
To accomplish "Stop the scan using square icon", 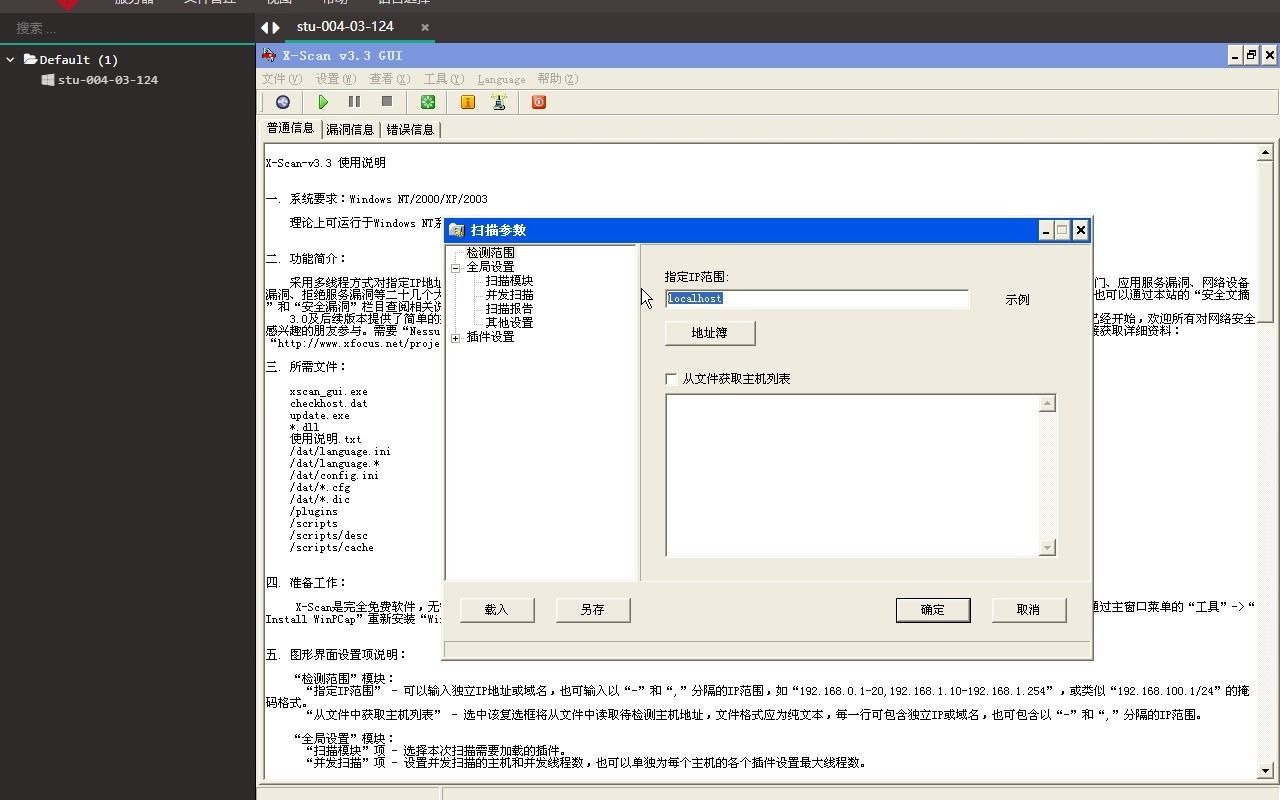I will click(x=386, y=102).
